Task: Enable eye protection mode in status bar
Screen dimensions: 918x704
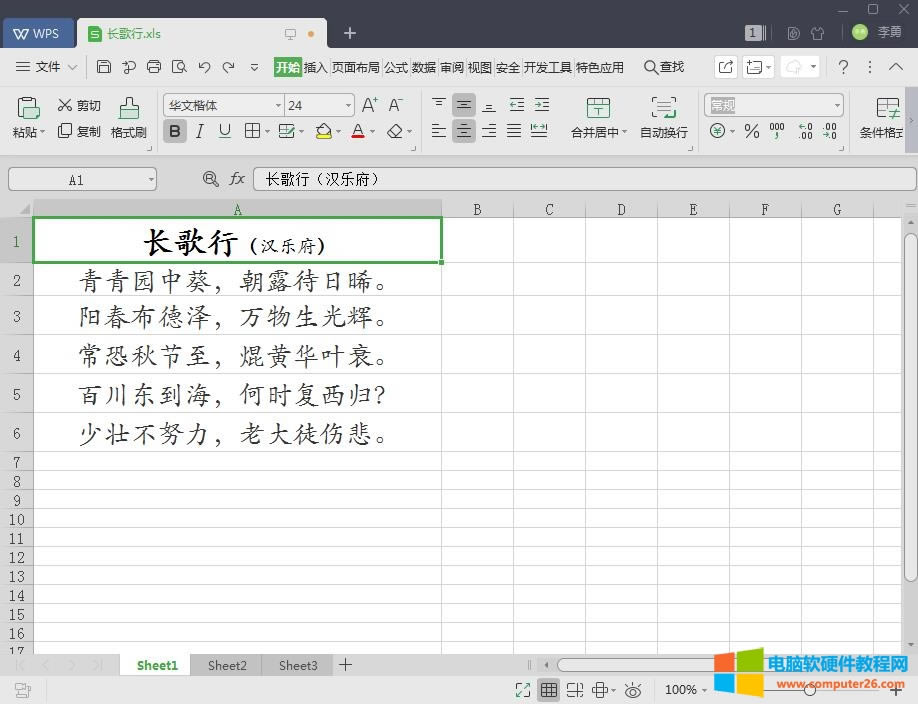Action: [x=633, y=690]
